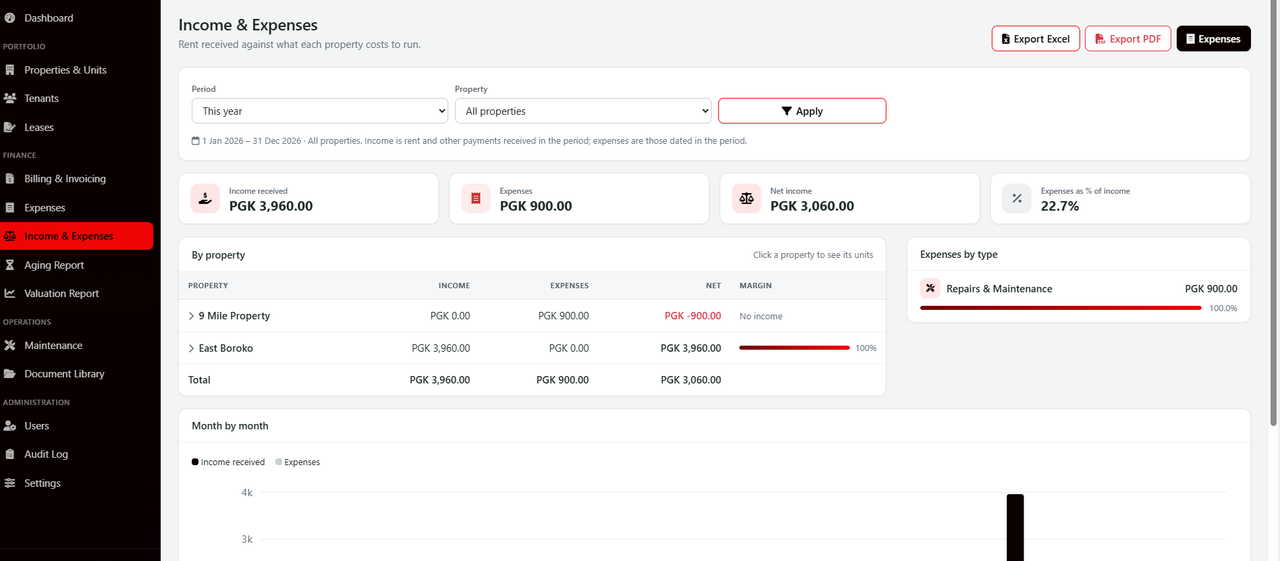Click East Boroko 100% margin bar
Viewport: 1280px width, 561px height.
pyautogui.click(x=794, y=348)
